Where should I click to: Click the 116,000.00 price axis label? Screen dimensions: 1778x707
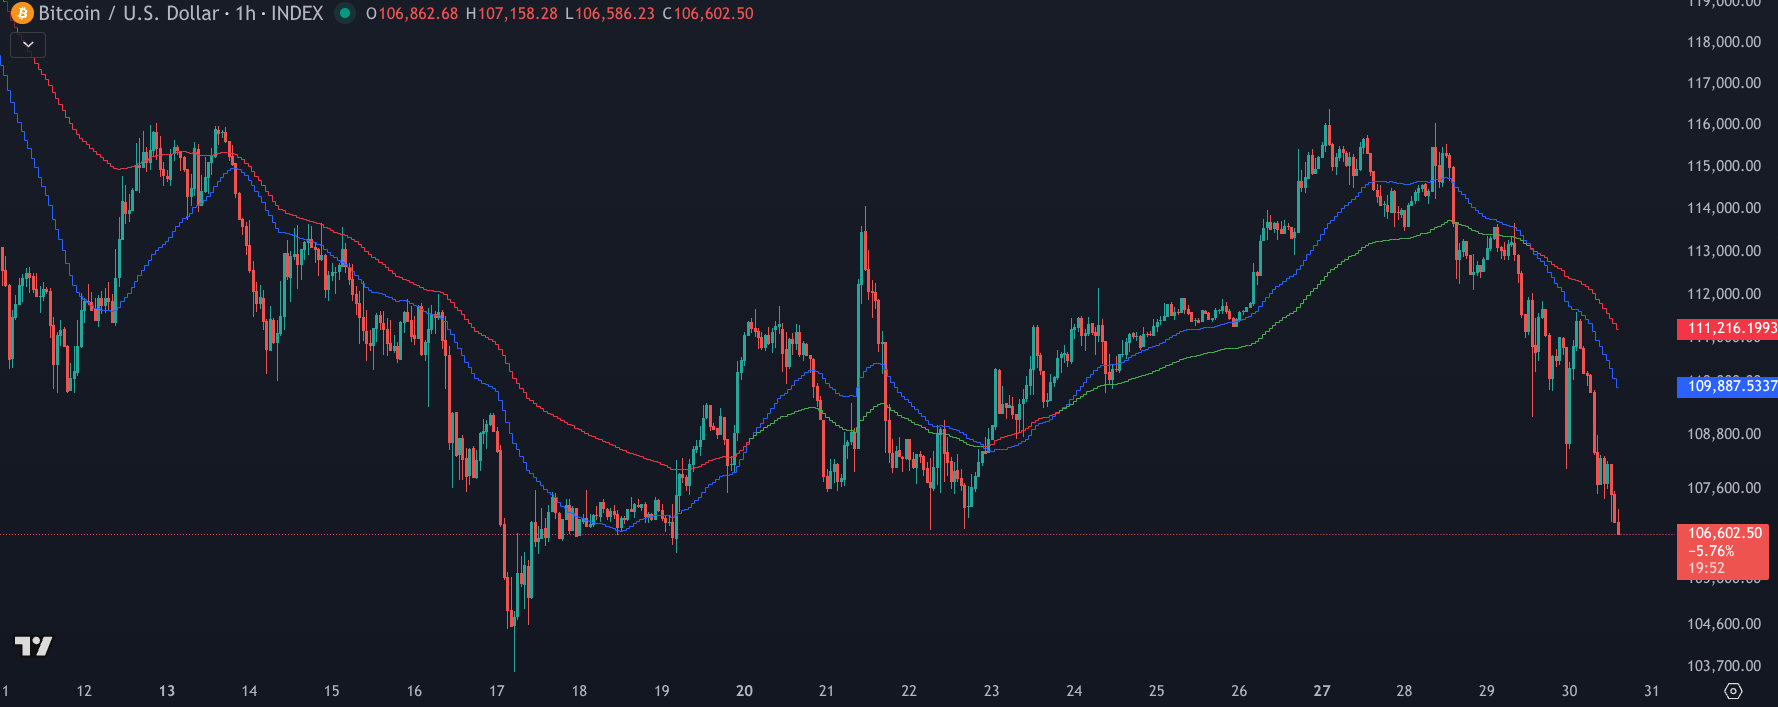pos(1724,124)
